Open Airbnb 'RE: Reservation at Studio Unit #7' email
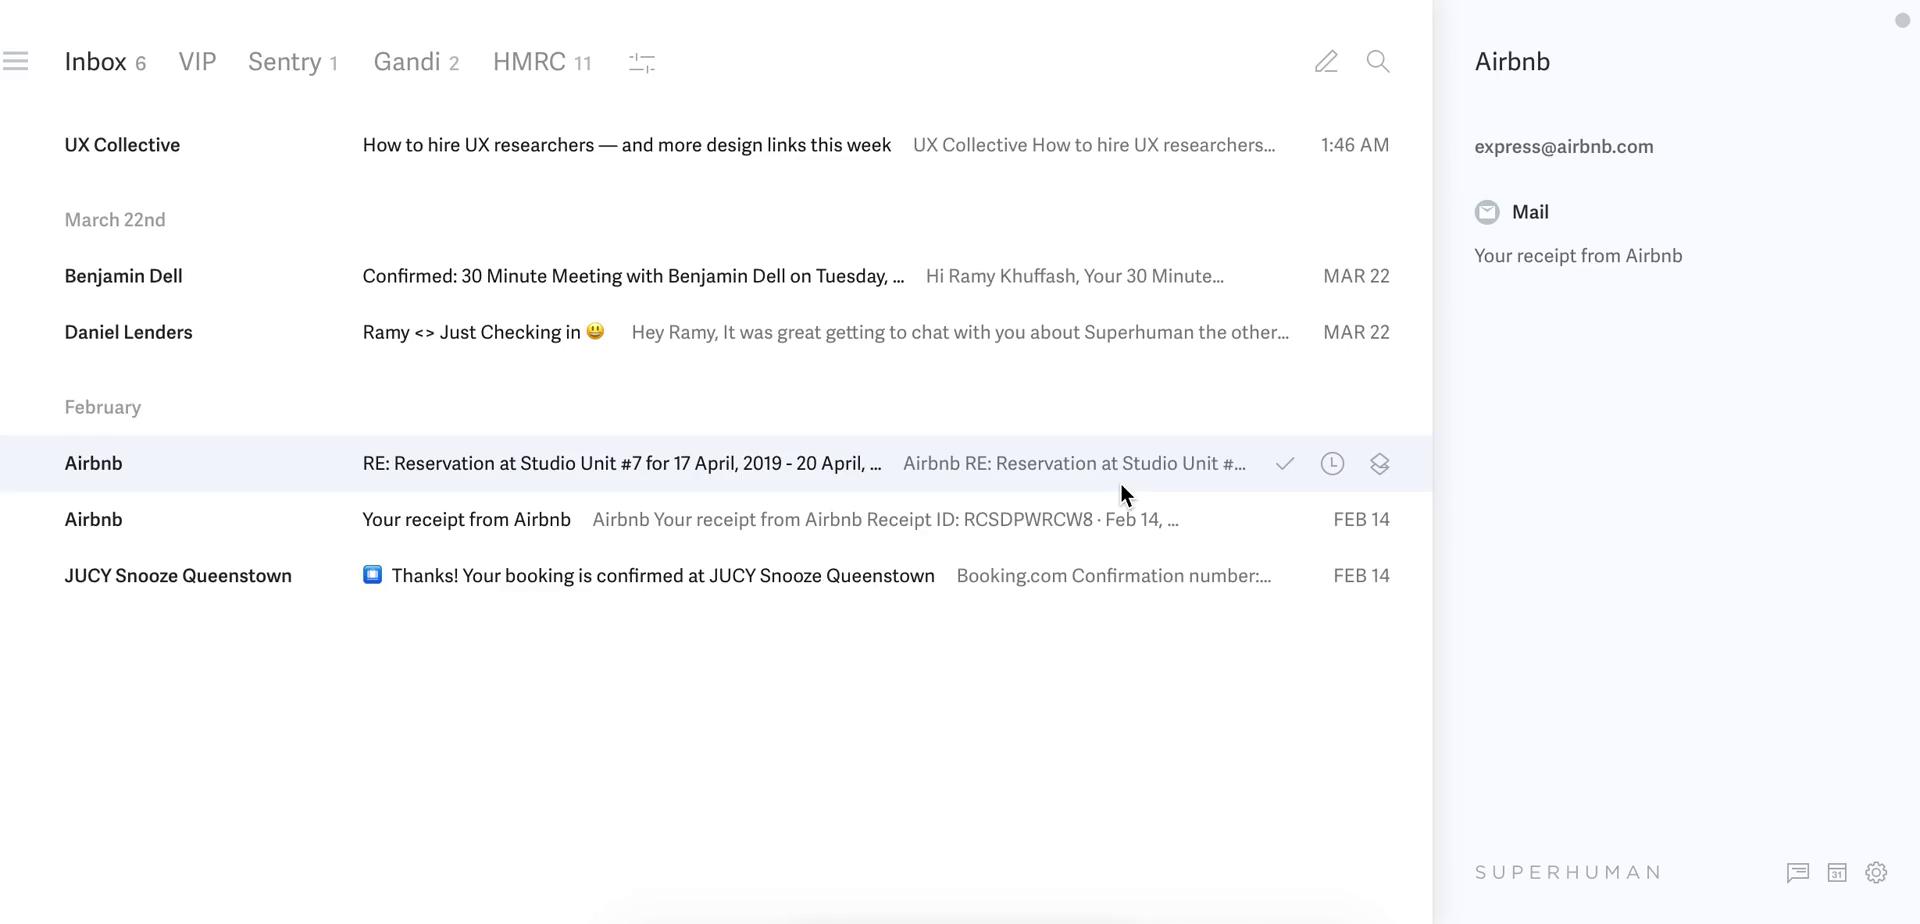Viewport: 1920px width, 924px height. point(716,463)
